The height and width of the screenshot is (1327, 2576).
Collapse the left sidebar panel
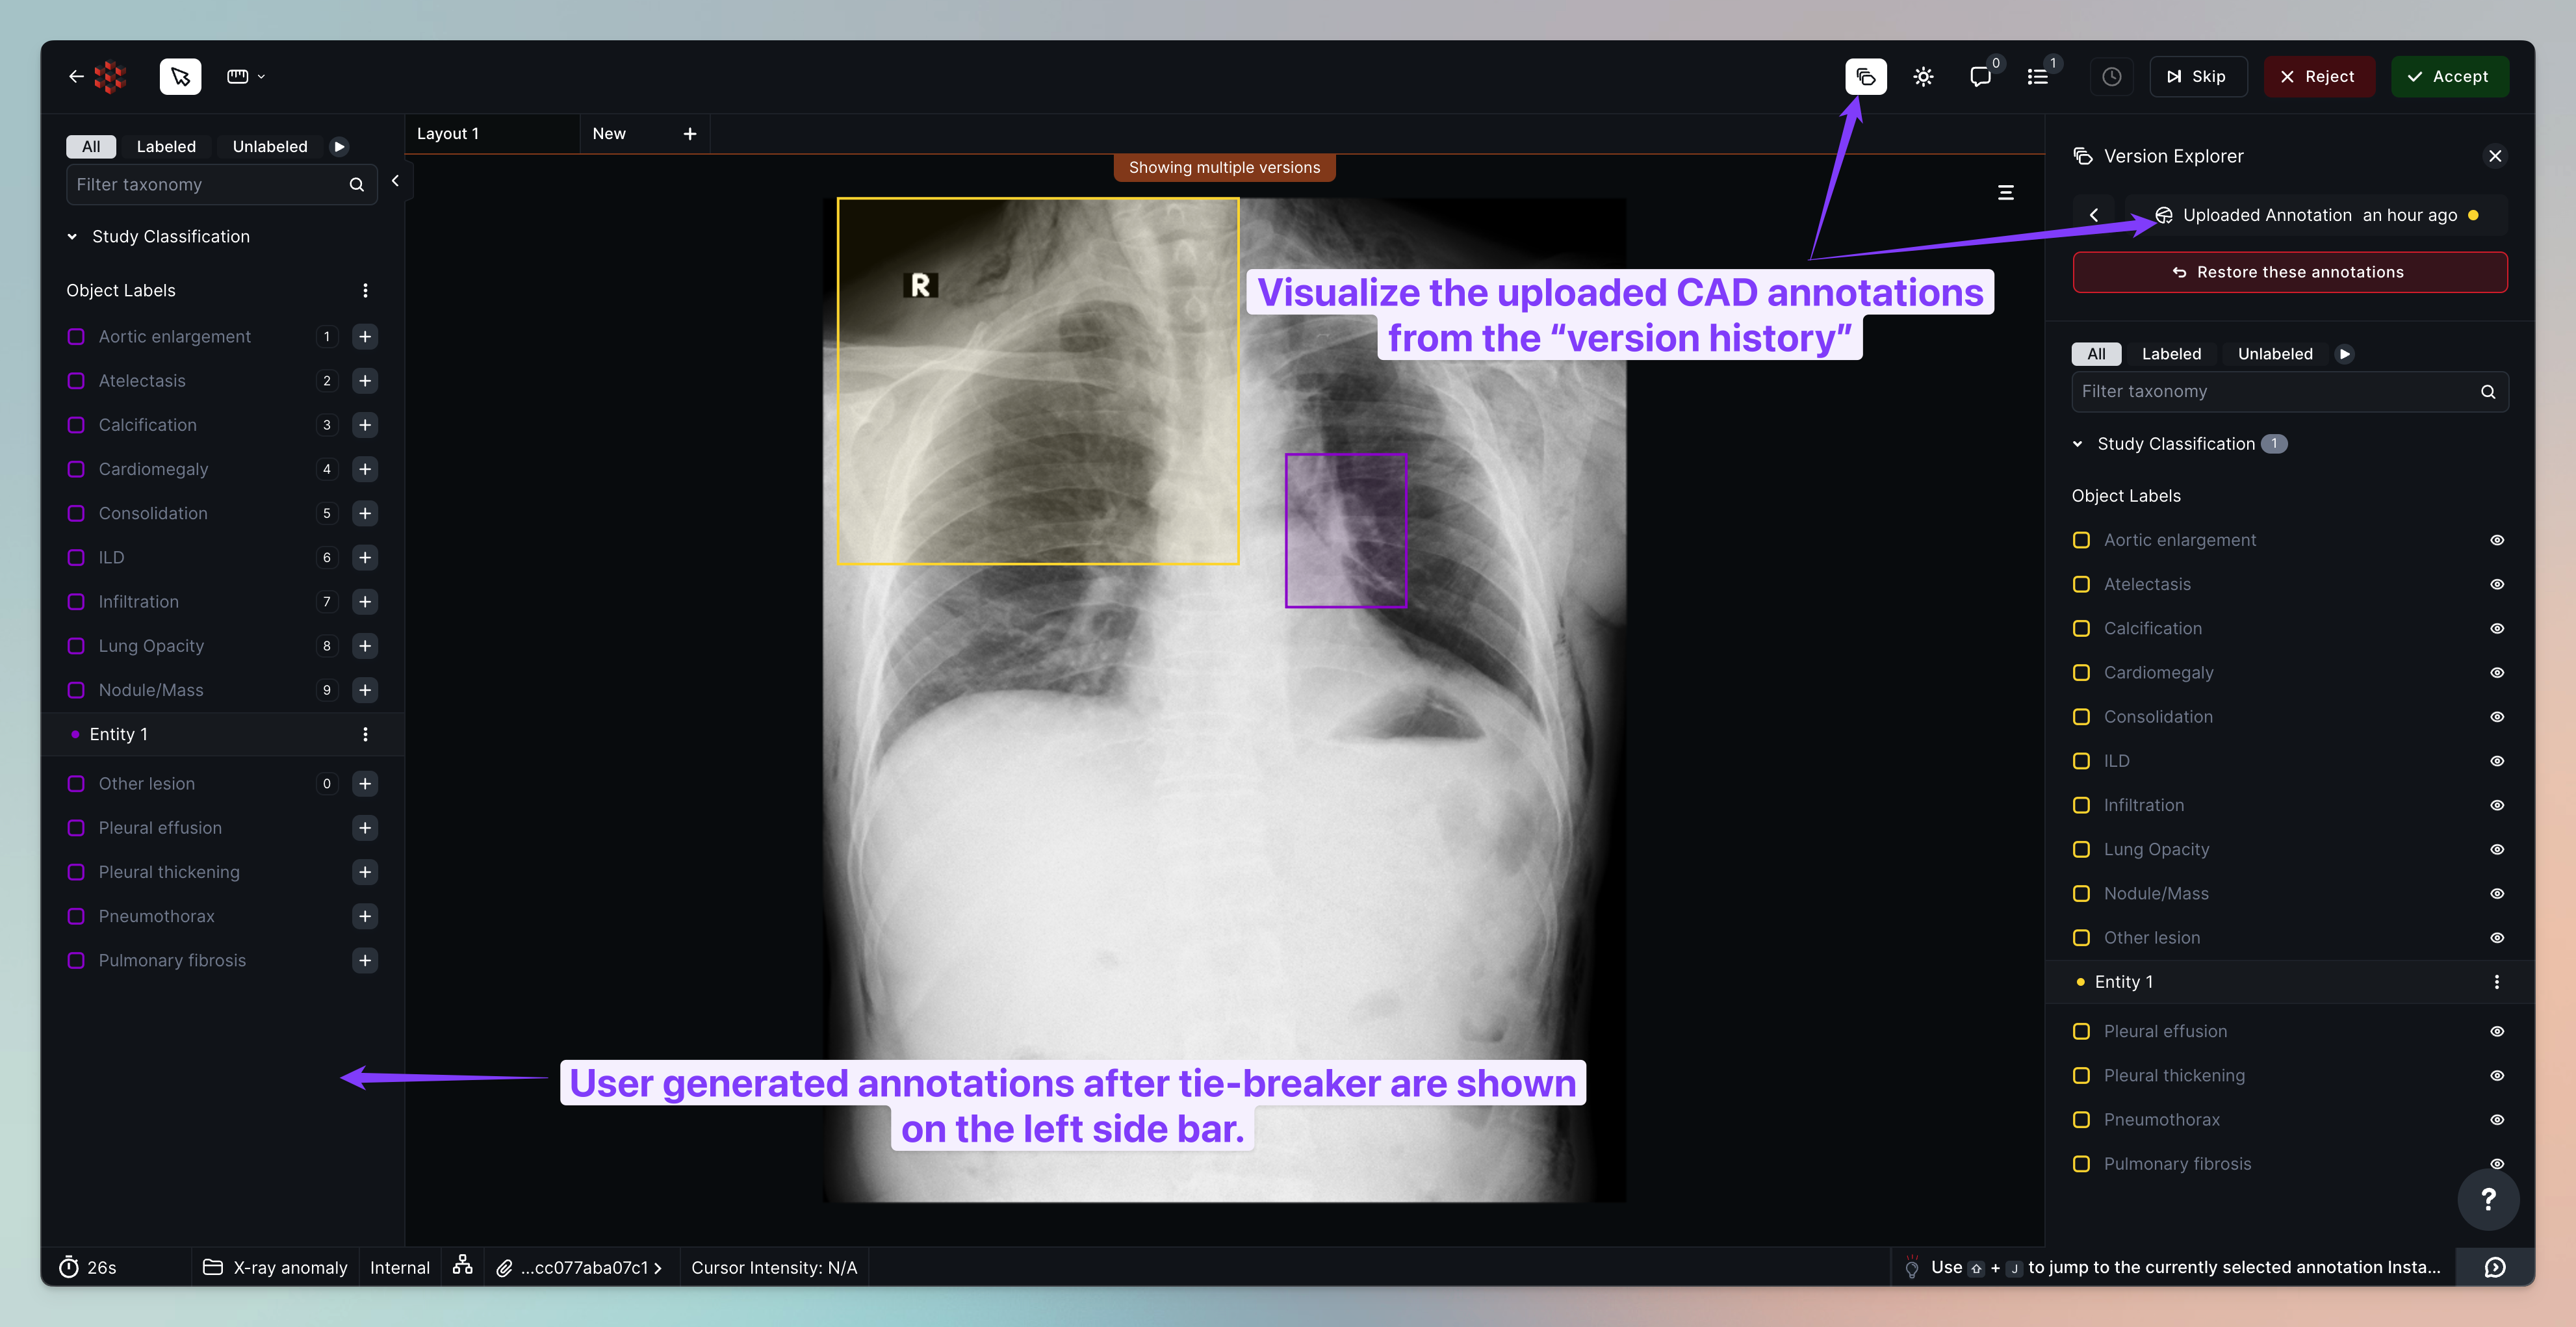pos(395,181)
